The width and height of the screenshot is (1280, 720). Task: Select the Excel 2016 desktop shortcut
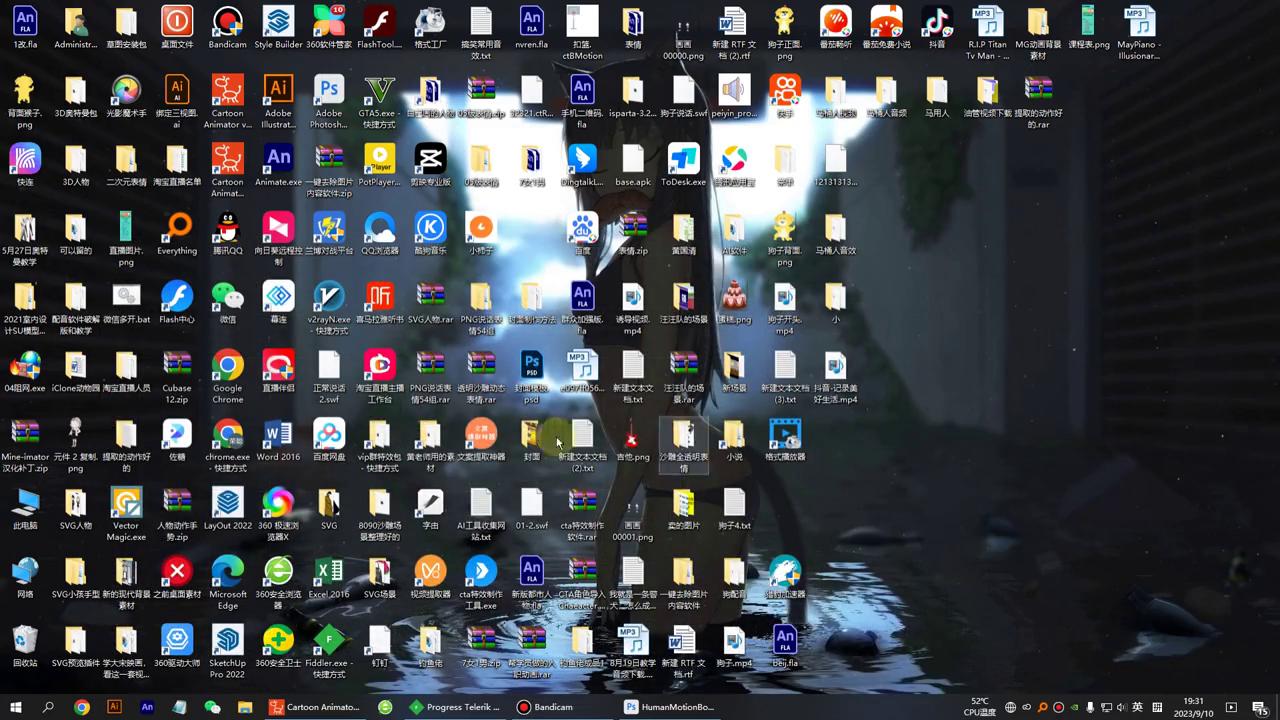pos(329,571)
